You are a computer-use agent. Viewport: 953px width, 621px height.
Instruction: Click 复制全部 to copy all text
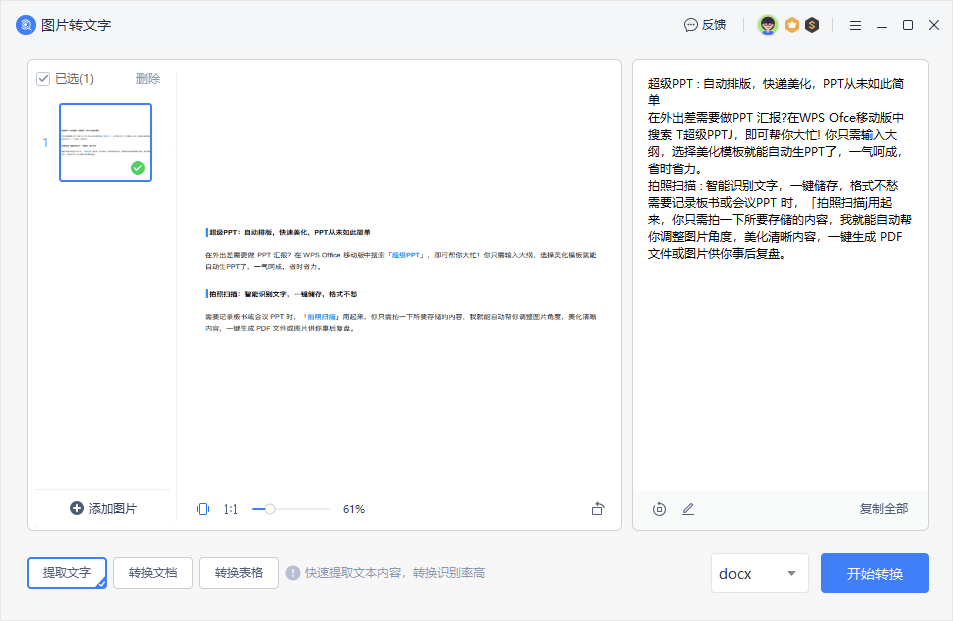pyautogui.click(x=884, y=509)
